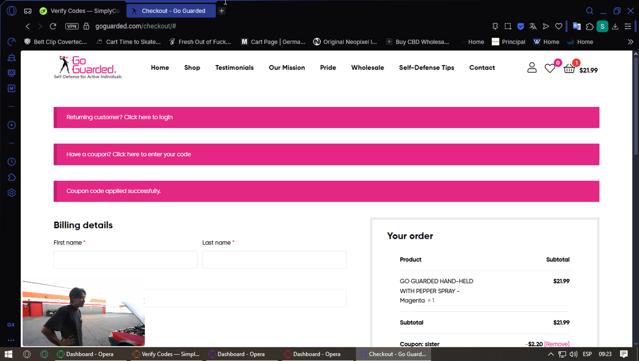Open the blue translator extension icon
The image size is (639, 361).
point(577,26)
